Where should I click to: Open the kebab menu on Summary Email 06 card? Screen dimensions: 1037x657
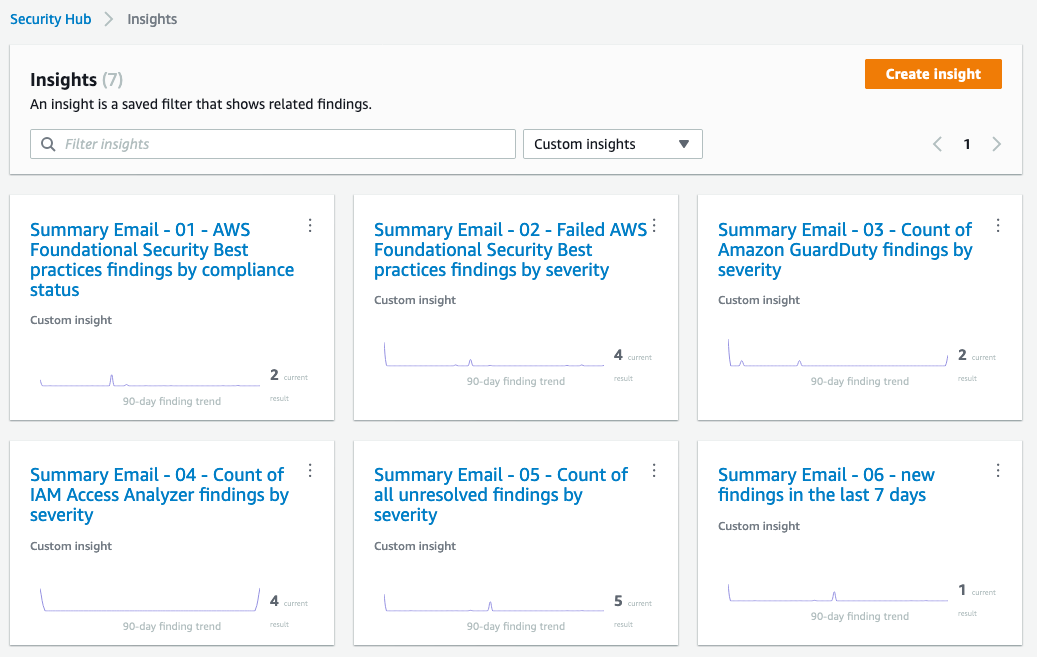tap(998, 470)
